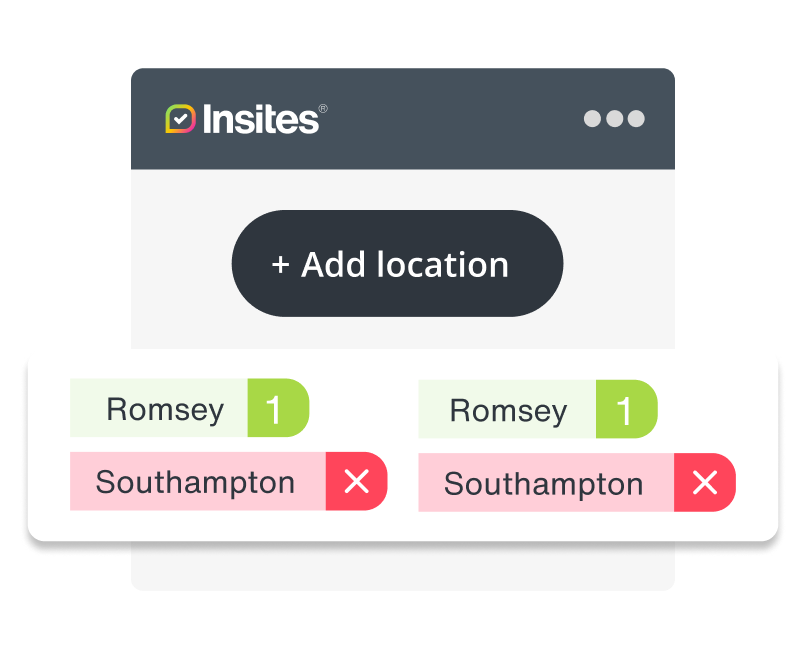
Task: Select the right column Southampton label
Action: (544, 484)
